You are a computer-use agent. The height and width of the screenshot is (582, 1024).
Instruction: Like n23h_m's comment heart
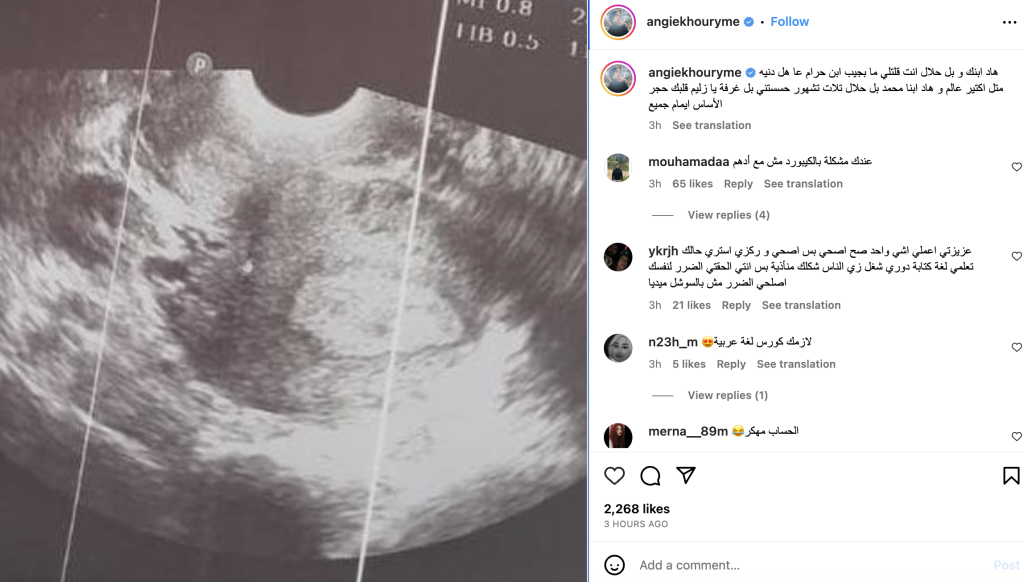(1016, 347)
